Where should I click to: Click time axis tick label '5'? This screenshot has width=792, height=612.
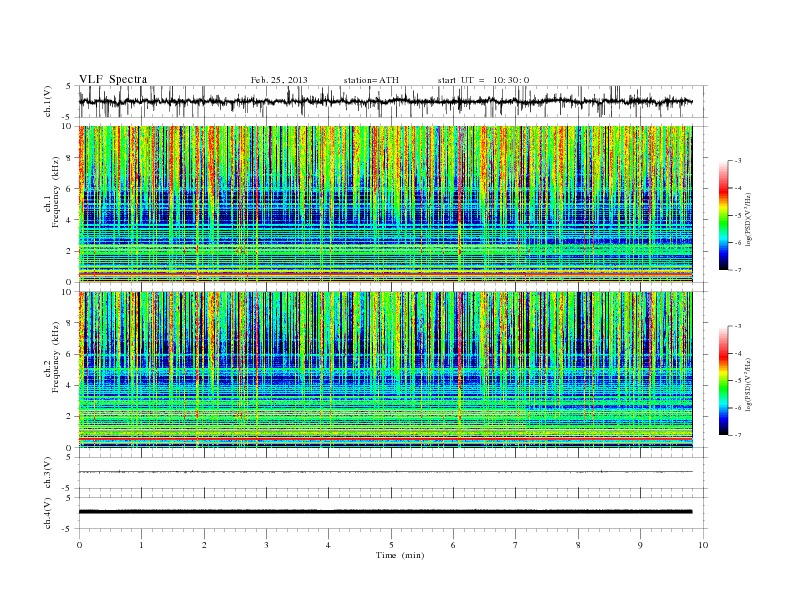(x=391, y=545)
